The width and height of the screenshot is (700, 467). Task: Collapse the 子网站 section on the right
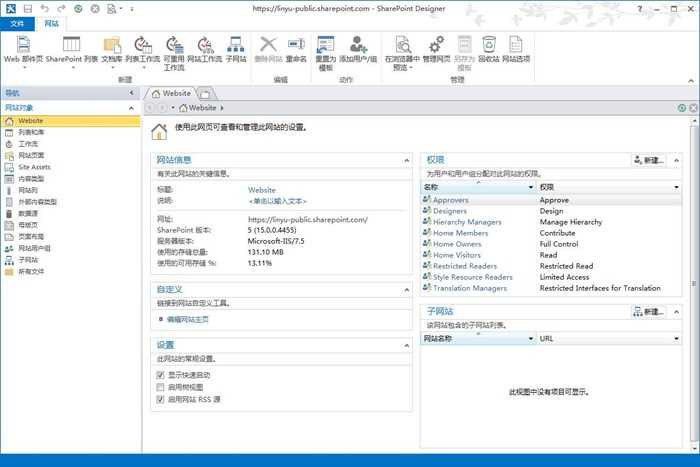(x=676, y=312)
